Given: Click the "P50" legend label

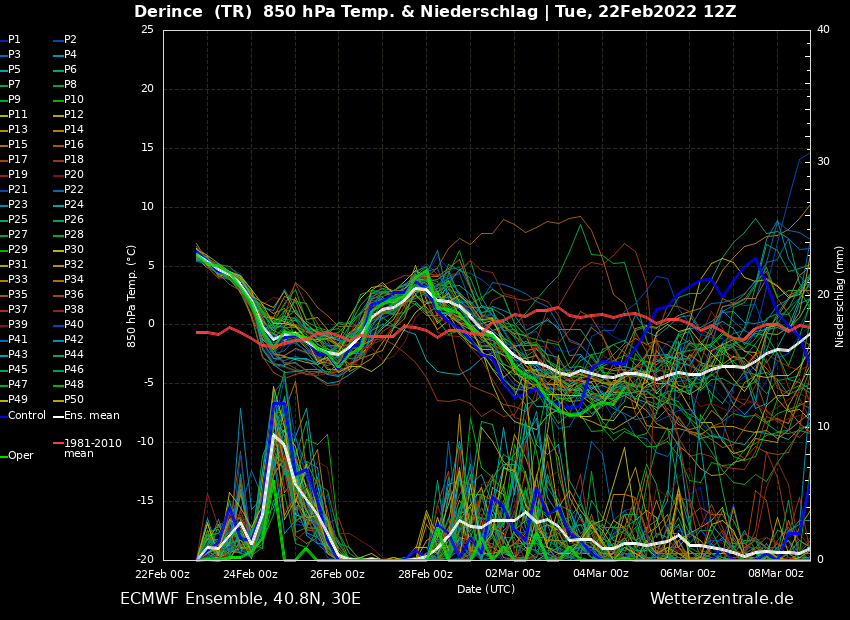Looking at the screenshot, I should pyautogui.click(x=74, y=399).
